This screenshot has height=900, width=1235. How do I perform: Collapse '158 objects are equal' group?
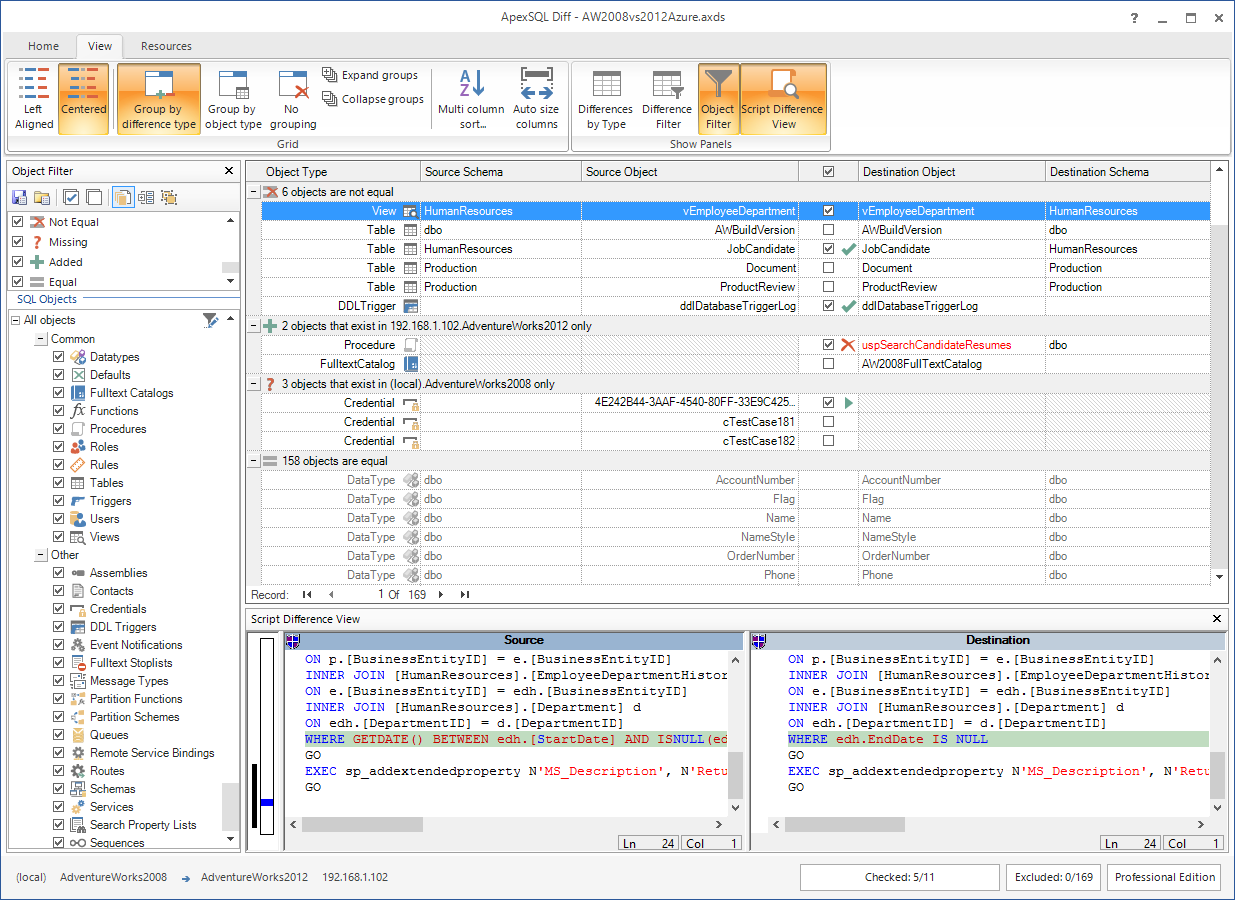[253, 461]
